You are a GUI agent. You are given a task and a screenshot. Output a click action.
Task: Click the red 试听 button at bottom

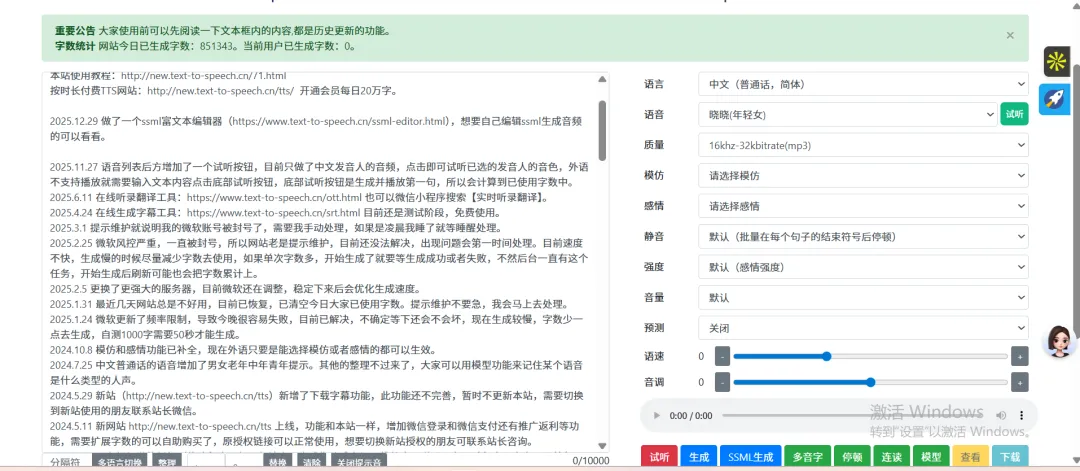click(659, 457)
